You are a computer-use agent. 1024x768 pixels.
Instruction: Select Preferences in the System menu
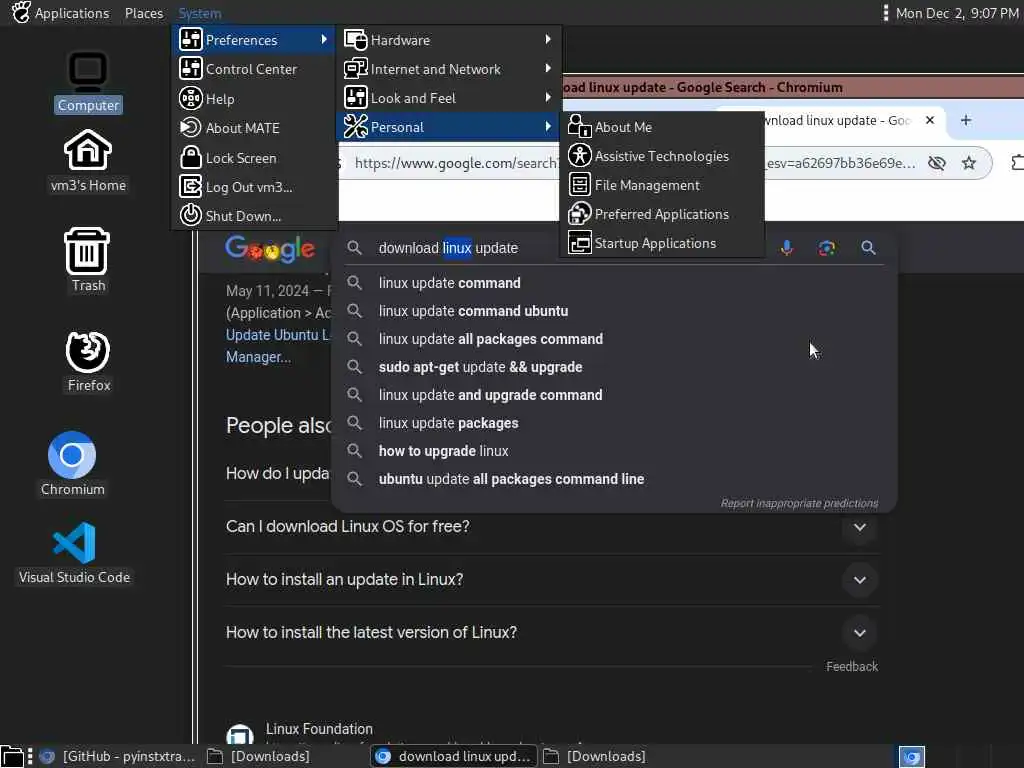click(253, 40)
